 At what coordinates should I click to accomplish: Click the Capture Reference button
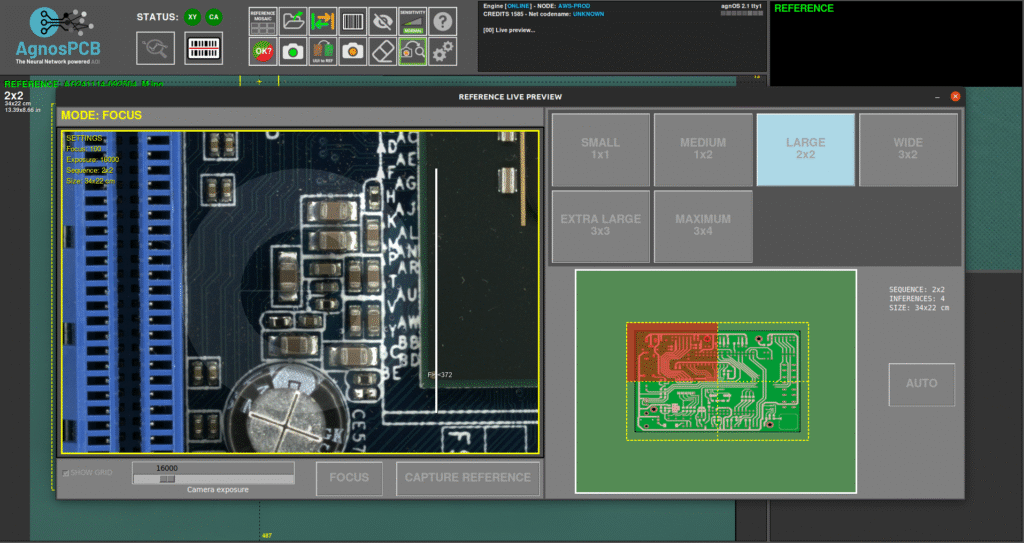click(468, 478)
